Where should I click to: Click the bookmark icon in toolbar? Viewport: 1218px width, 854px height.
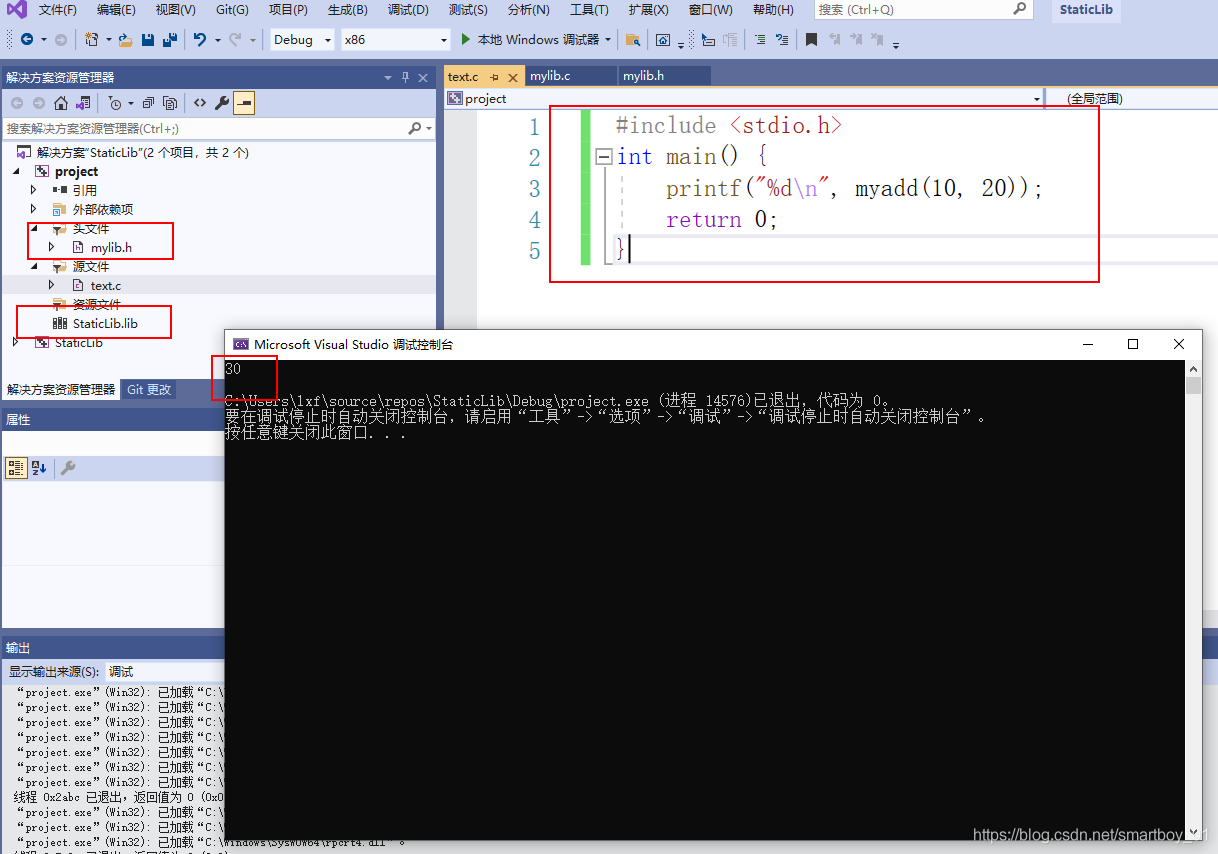click(811, 40)
